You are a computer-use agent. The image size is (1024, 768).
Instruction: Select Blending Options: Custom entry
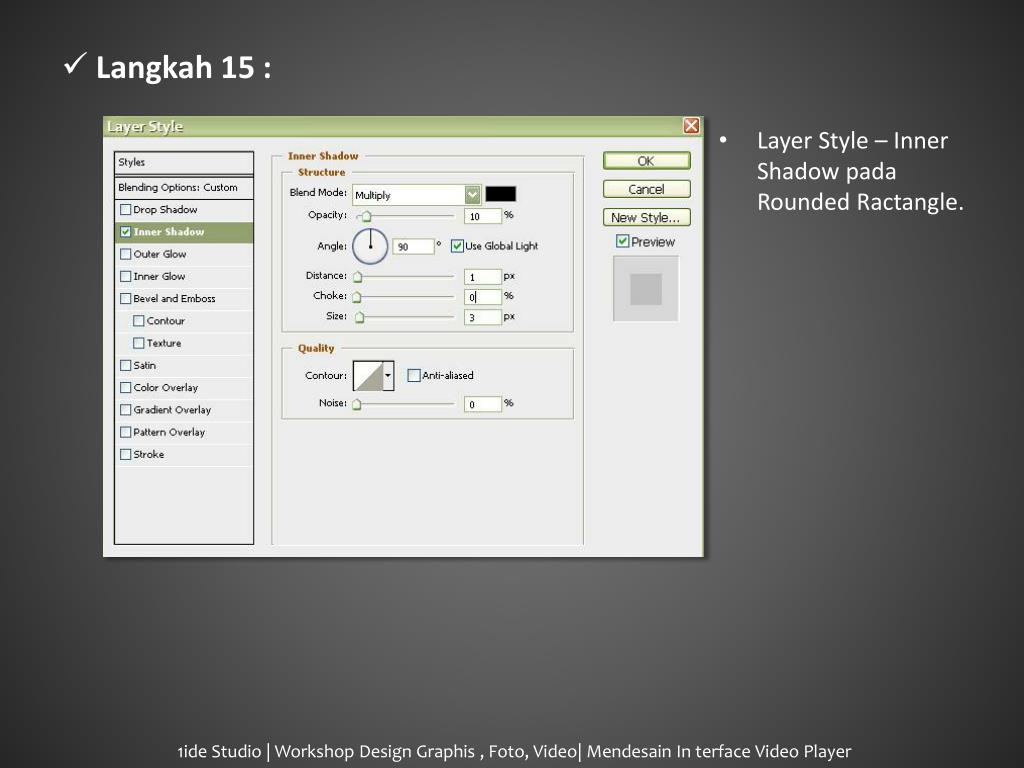pyautogui.click(x=184, y=187)
